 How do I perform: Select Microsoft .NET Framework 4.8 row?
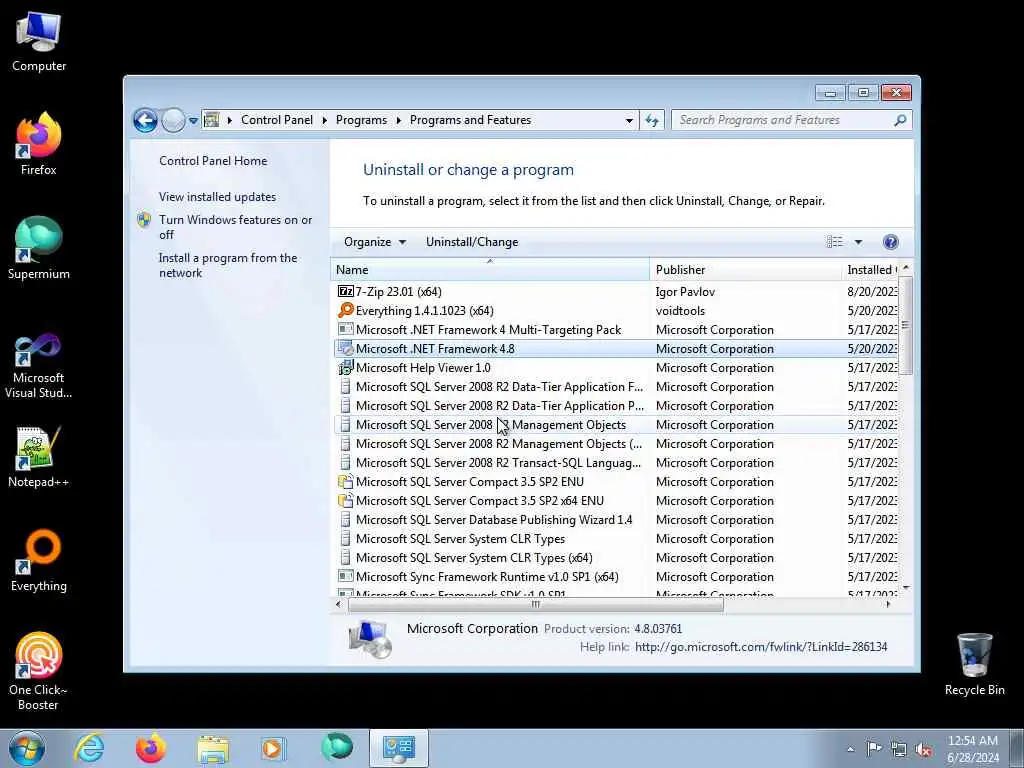pos(616,349)
